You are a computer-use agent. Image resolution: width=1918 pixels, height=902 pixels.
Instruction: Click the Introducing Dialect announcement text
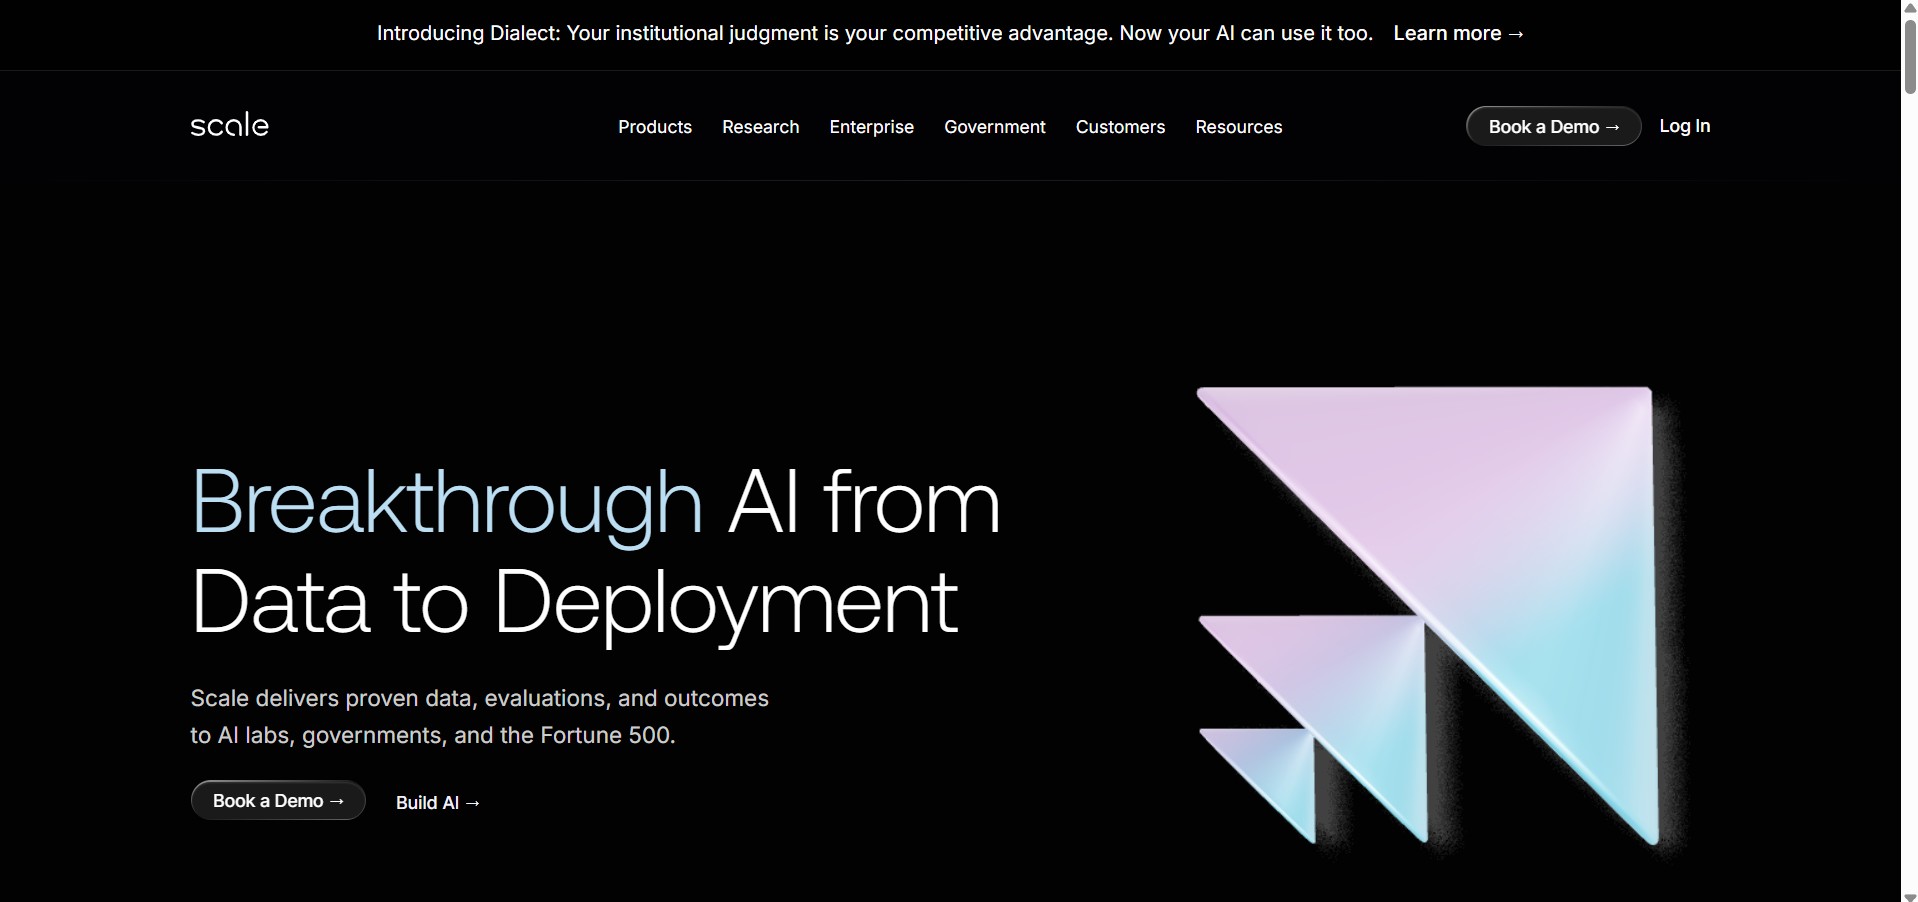874,33
